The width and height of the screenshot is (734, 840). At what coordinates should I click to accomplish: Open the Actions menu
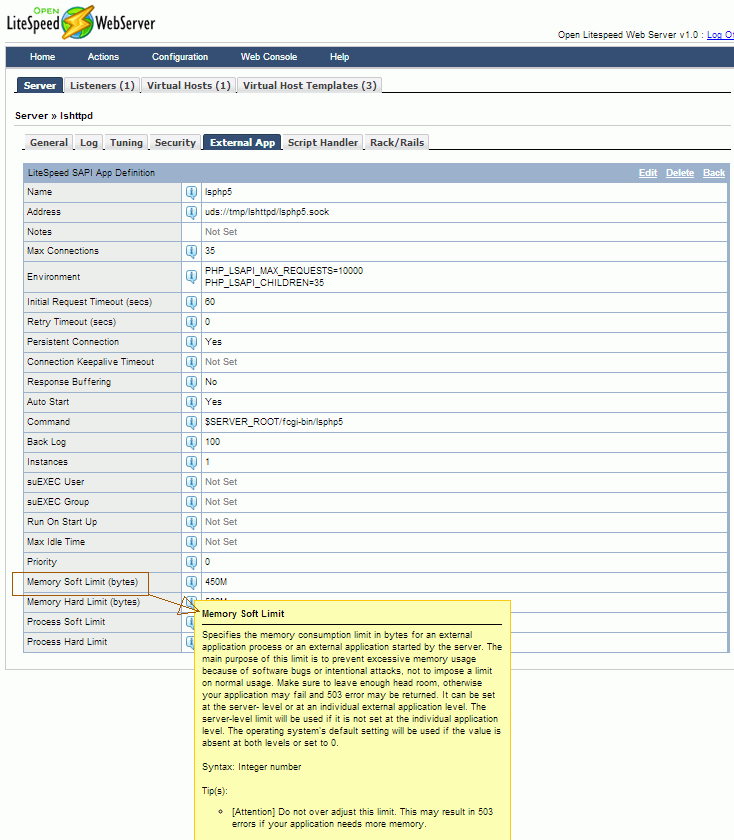(103, 57)
